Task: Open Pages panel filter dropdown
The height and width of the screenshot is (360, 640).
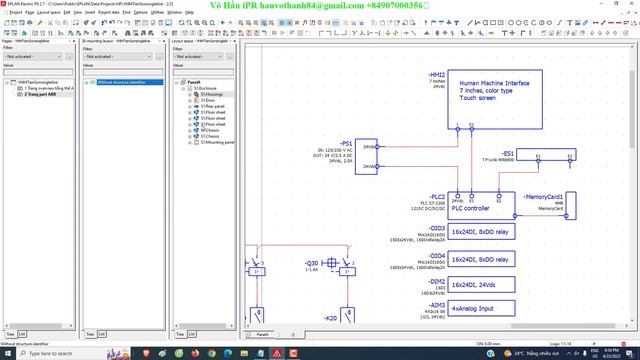Action: 33,56
